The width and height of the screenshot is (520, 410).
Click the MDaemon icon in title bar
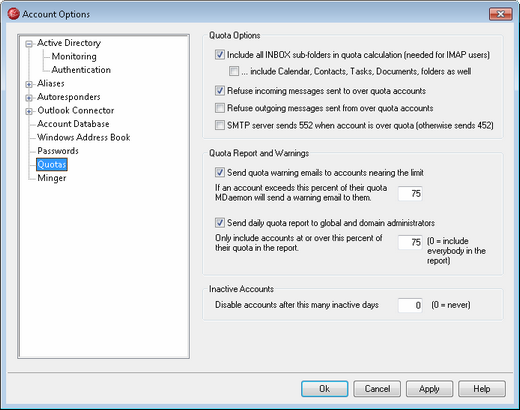[x=14, y=14]
